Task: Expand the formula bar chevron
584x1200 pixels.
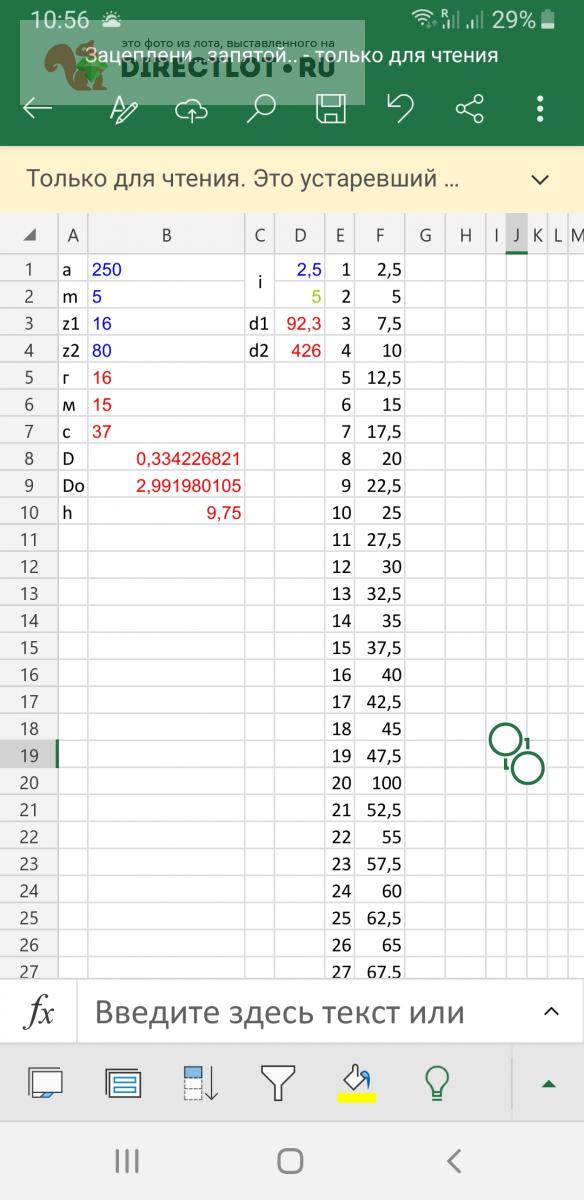Action: [x=551, y=1011]
